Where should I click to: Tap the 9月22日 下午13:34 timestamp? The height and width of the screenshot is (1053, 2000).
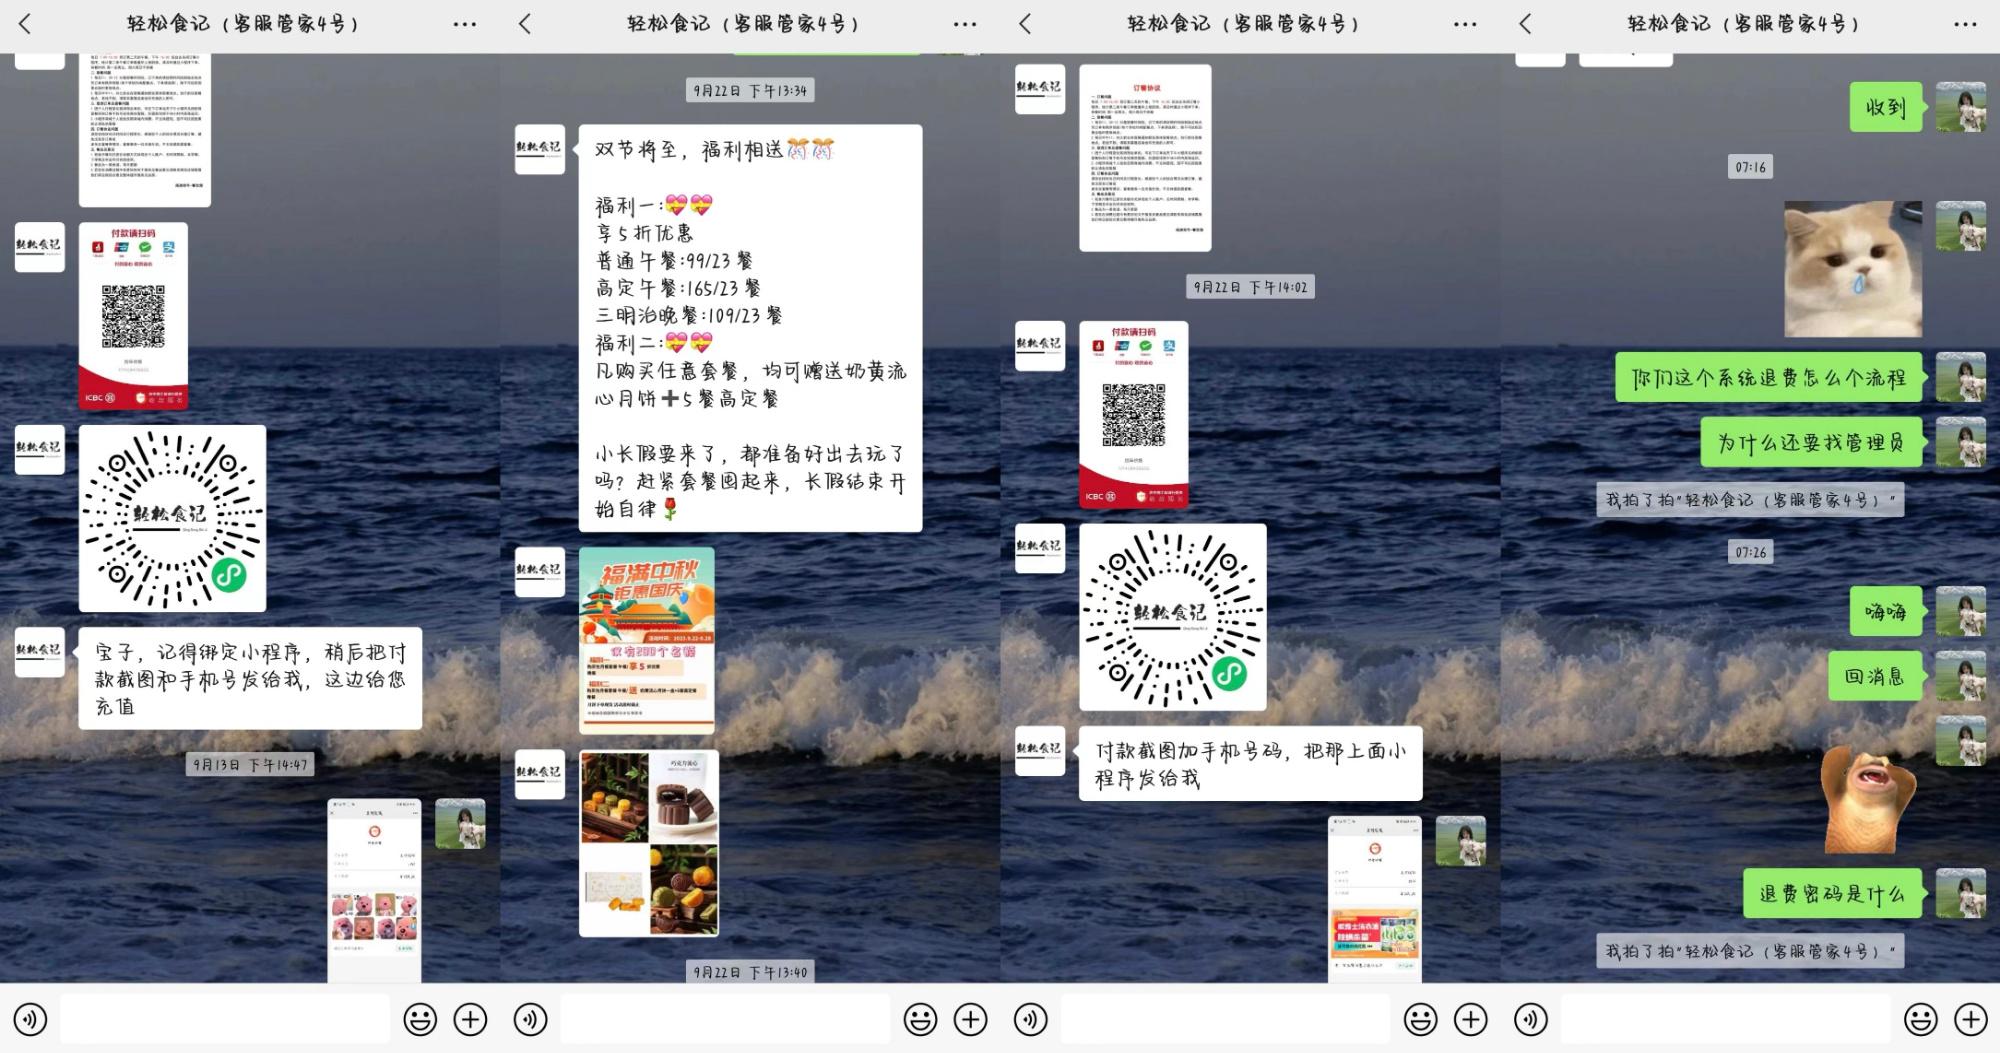pyautogui.click(x=750, y=91)
